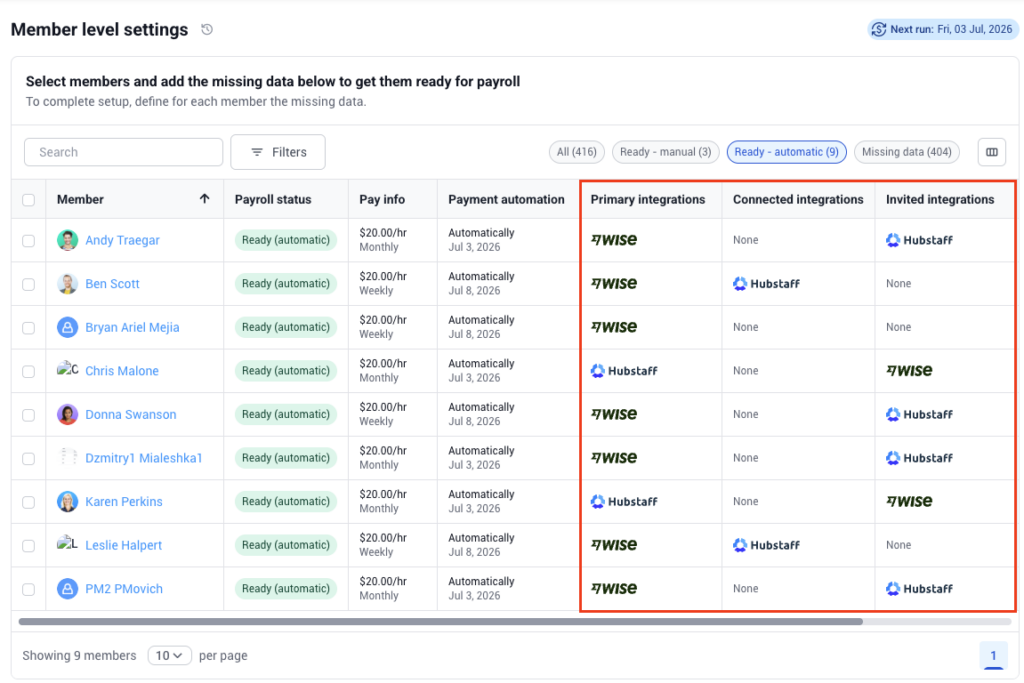
Task: Click Bryan Ariel Mejia's avatar icon
Action: tap(67, 327)
